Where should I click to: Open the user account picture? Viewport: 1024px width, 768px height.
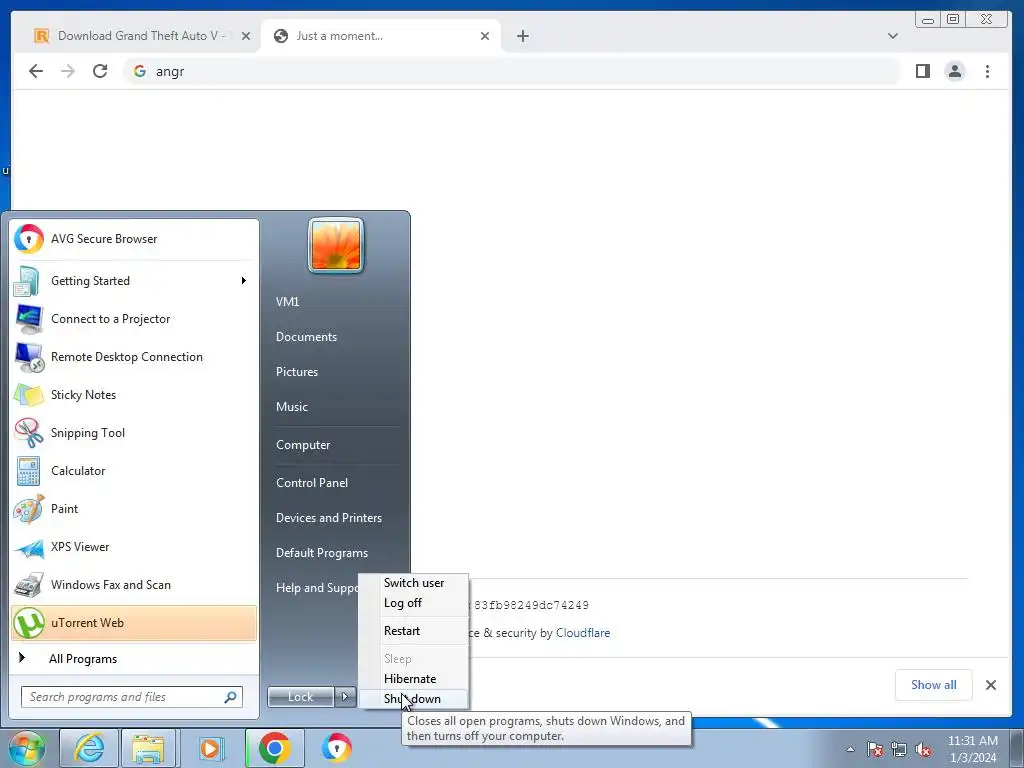pos(336,246)
